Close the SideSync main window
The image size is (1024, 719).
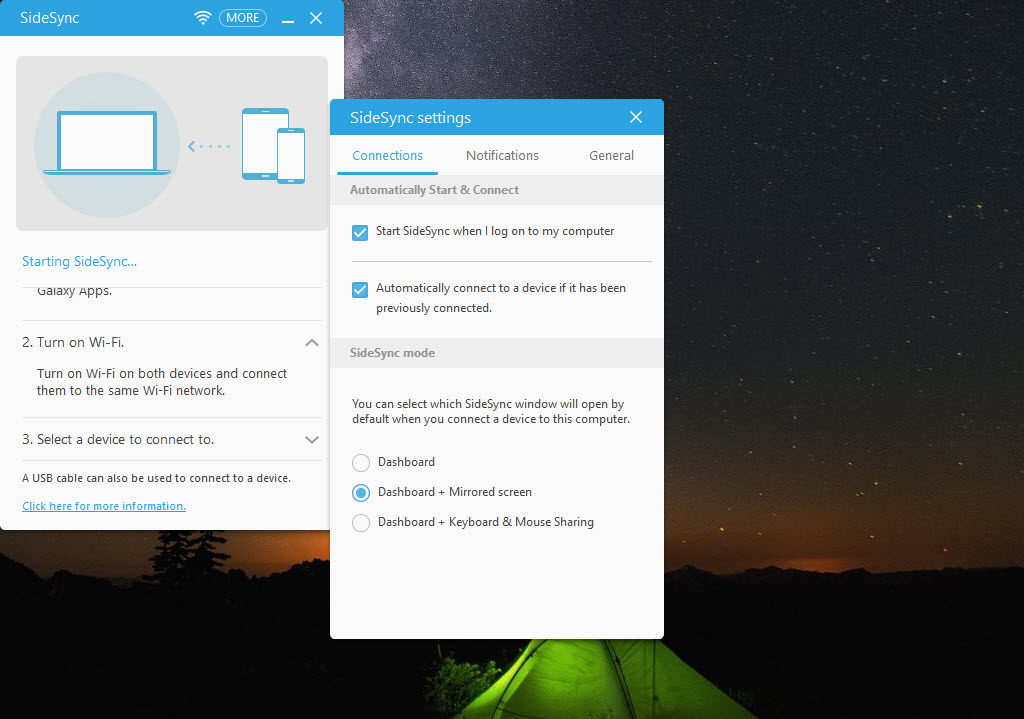pos(316,18)
